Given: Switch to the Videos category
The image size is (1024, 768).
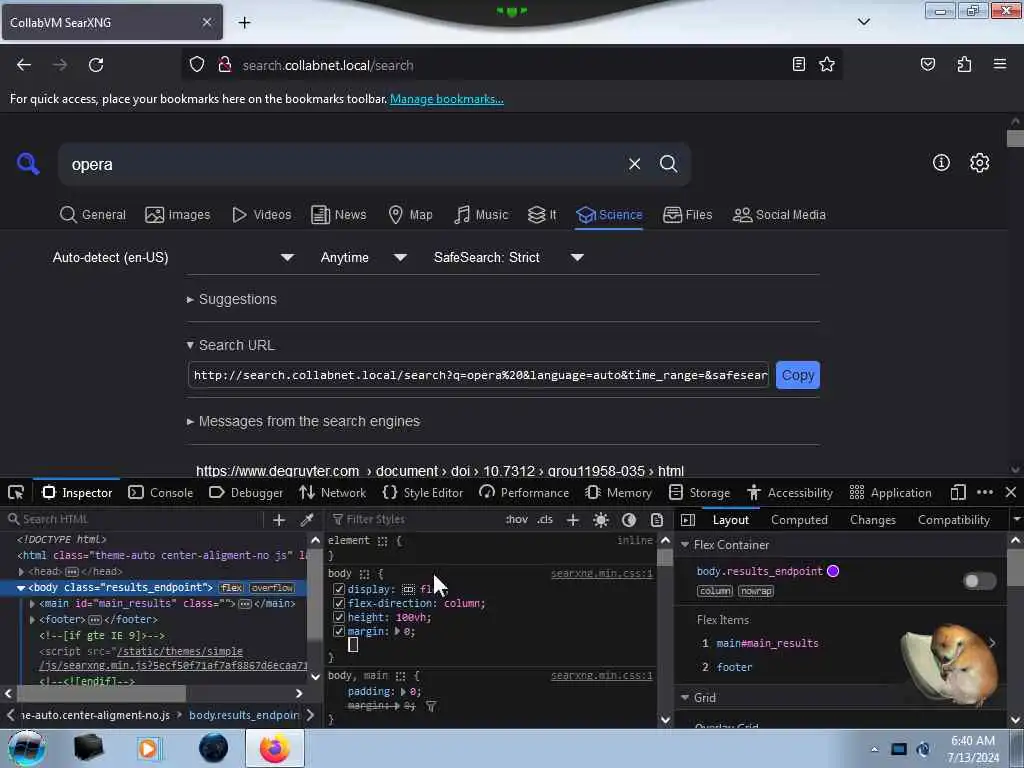Looking at the screenshot, I should click(261, 214).
